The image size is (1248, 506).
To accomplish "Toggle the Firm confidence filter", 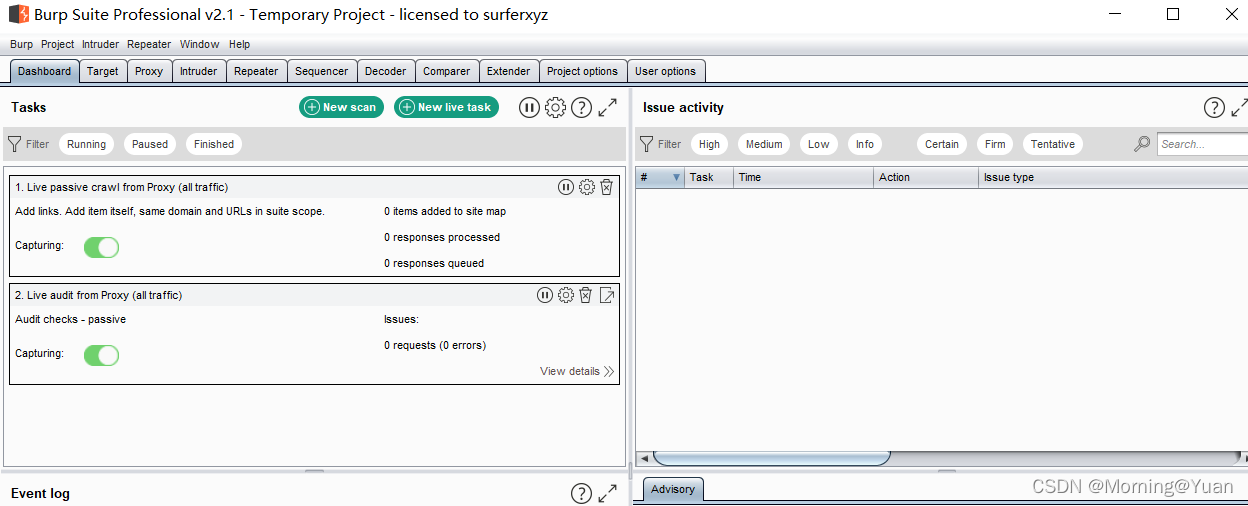I will click(x=995, y=144).
